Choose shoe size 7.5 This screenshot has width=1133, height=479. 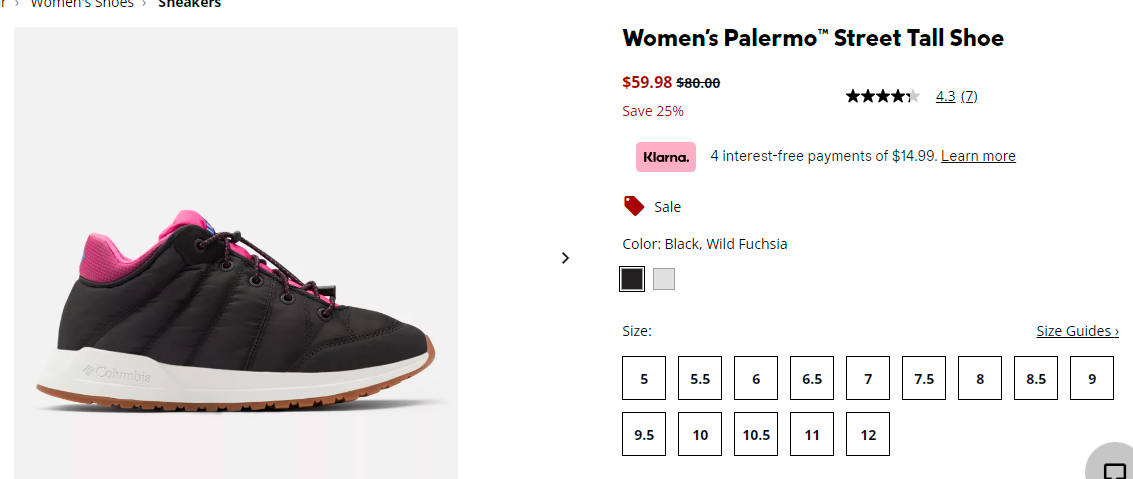[x=924, y=378]
